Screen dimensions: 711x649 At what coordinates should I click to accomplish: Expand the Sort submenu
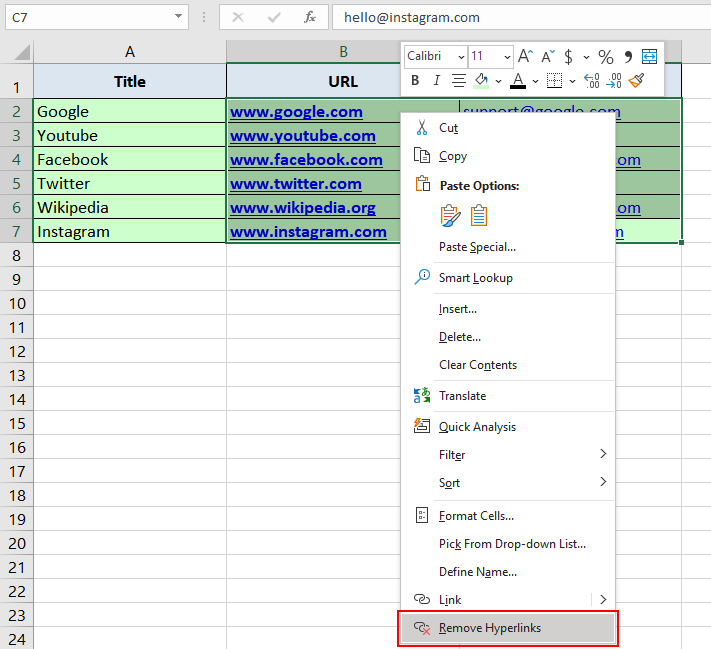click(x=603, y=482)
